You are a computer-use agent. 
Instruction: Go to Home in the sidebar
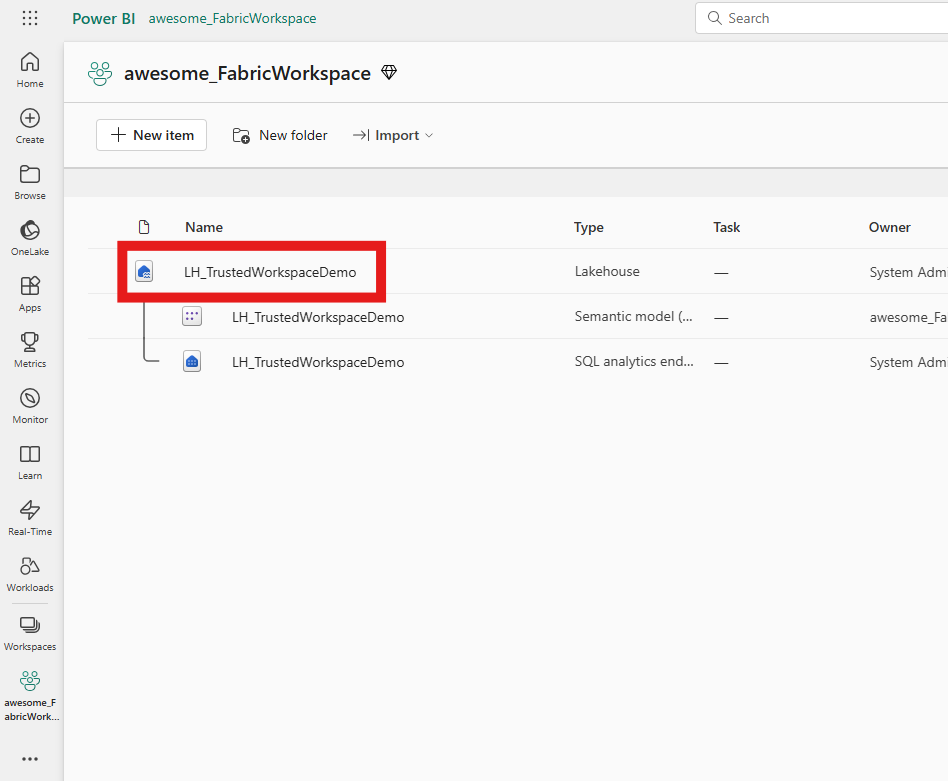pyautogui.click(x=30, y=70)
